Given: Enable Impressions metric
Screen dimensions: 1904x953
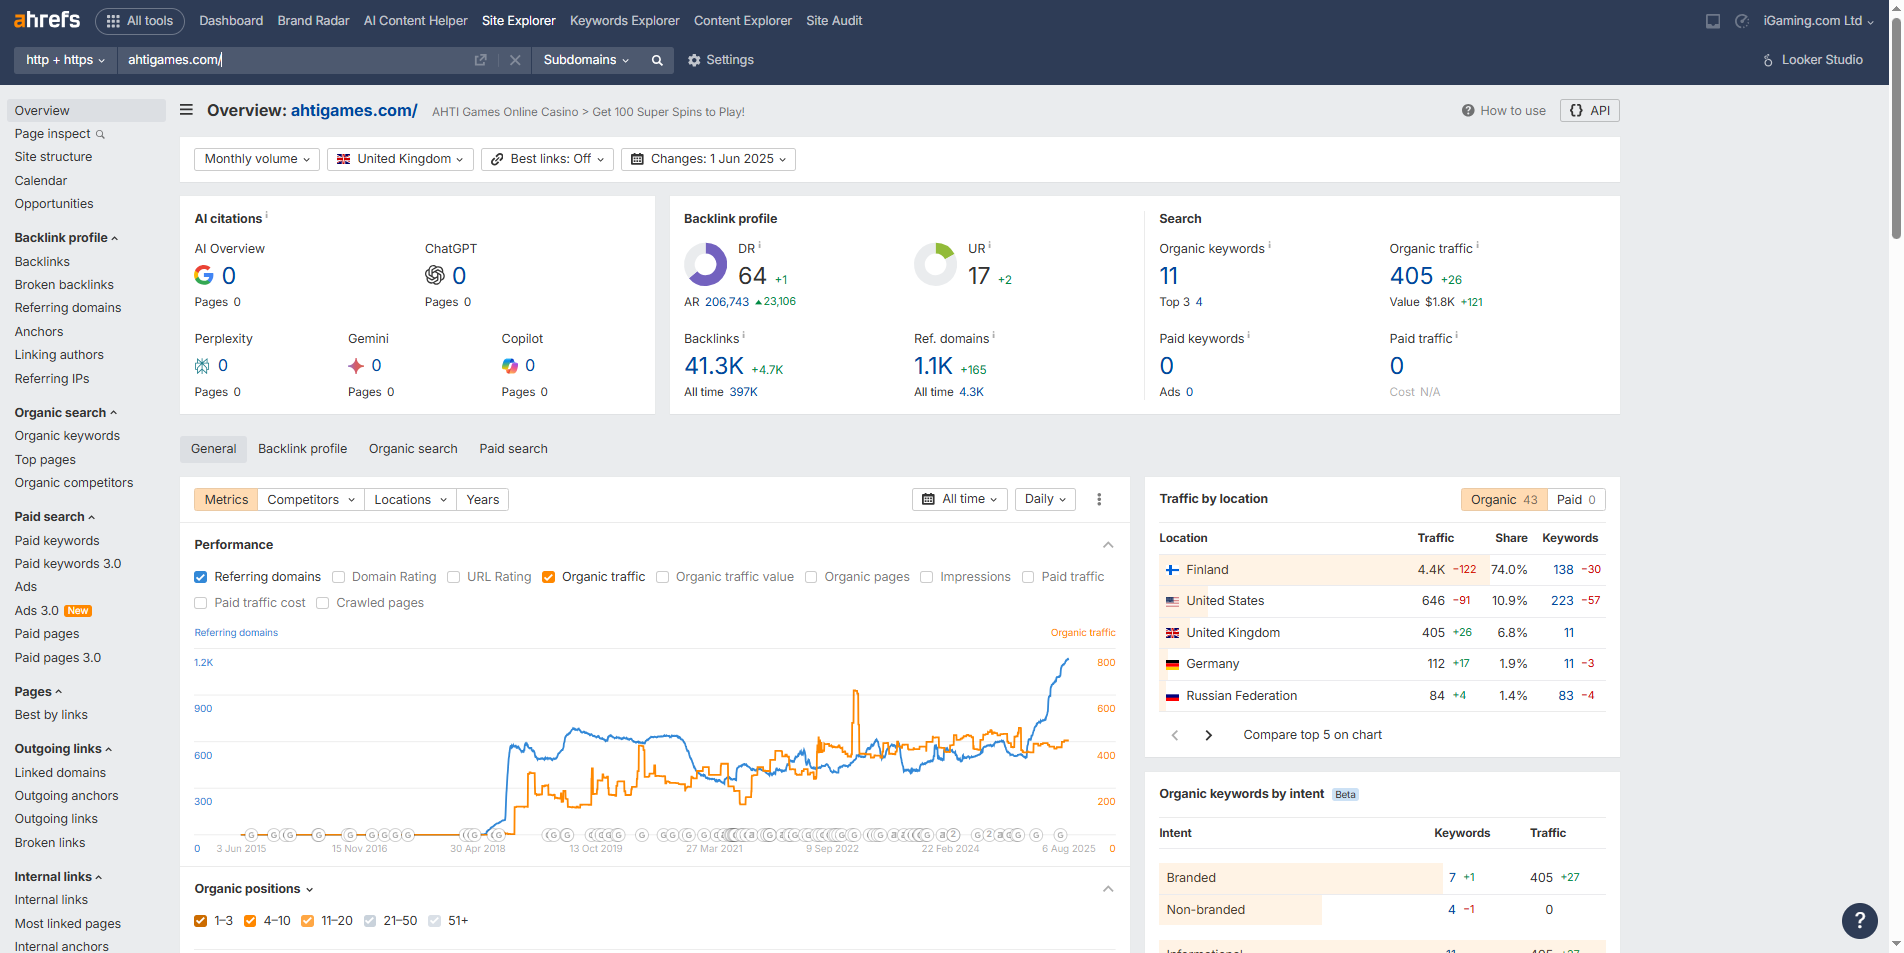Looking at the screenshot, I should [x=927, y=577].
